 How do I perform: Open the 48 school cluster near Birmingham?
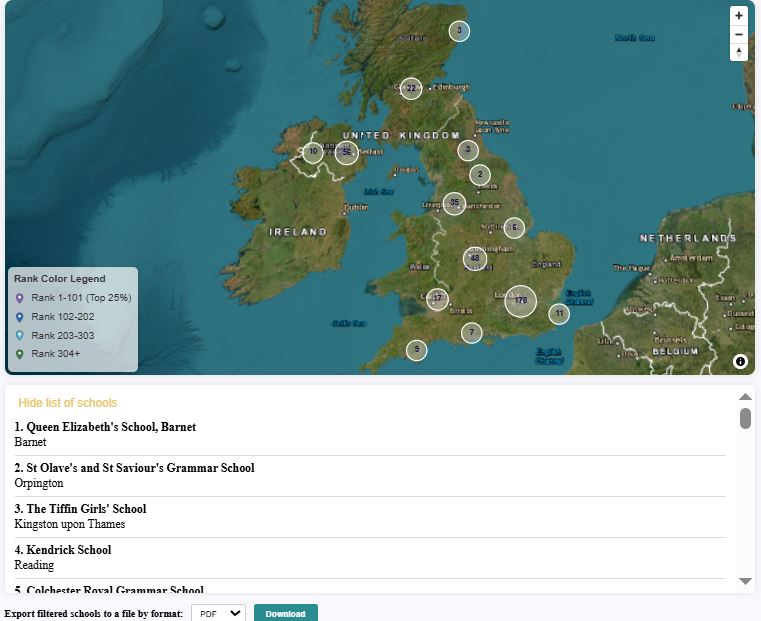point(475,258)
